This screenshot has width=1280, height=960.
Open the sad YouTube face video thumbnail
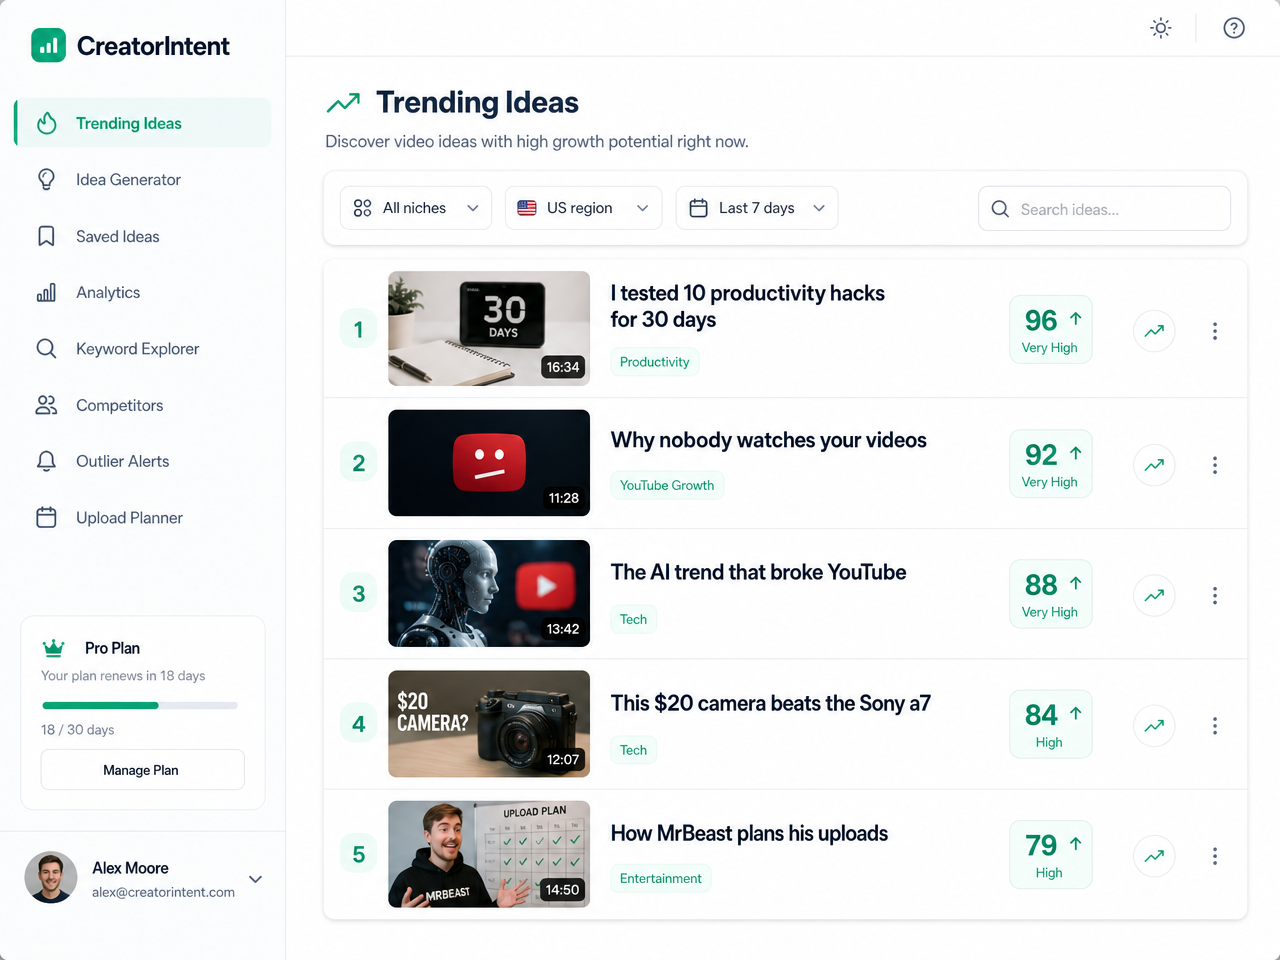[489, 463]
